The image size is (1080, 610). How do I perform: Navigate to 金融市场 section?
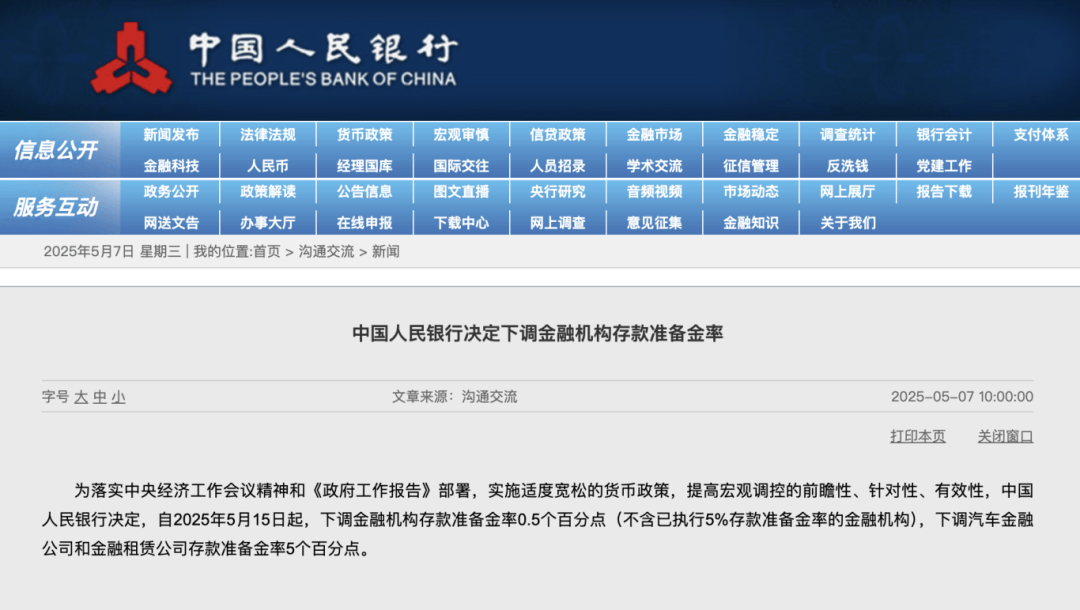click(x=655, y=136)
